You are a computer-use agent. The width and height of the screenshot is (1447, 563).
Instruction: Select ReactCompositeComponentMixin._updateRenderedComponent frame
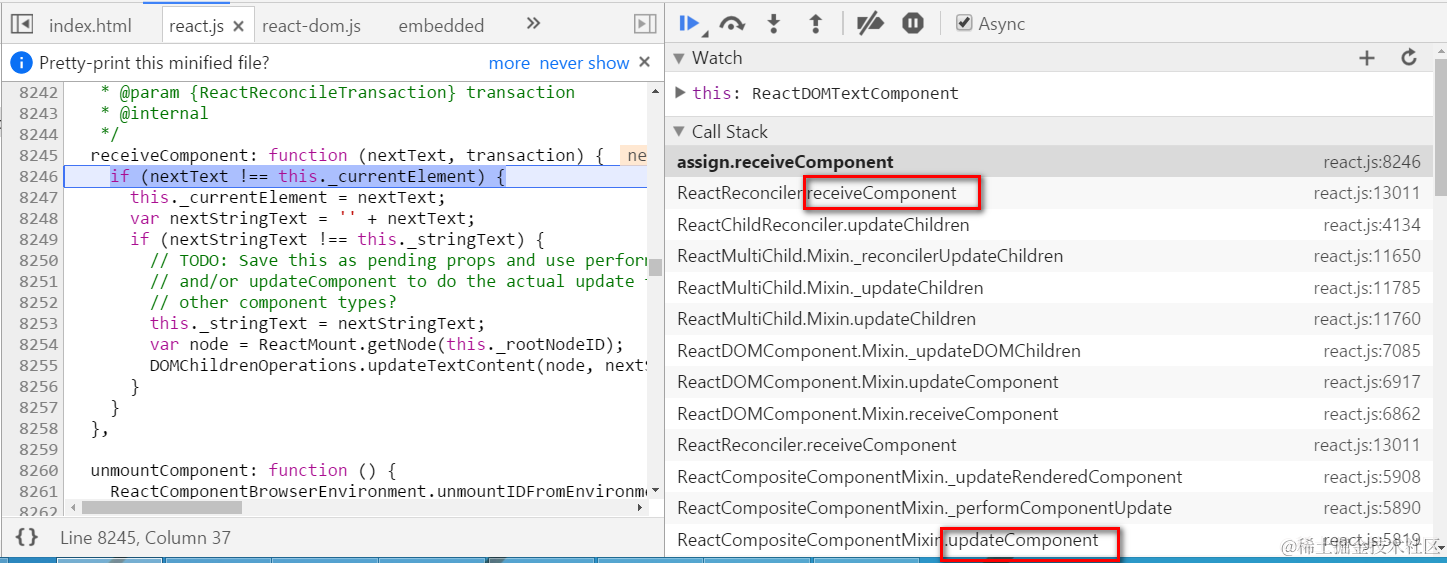click(1048, 477)
